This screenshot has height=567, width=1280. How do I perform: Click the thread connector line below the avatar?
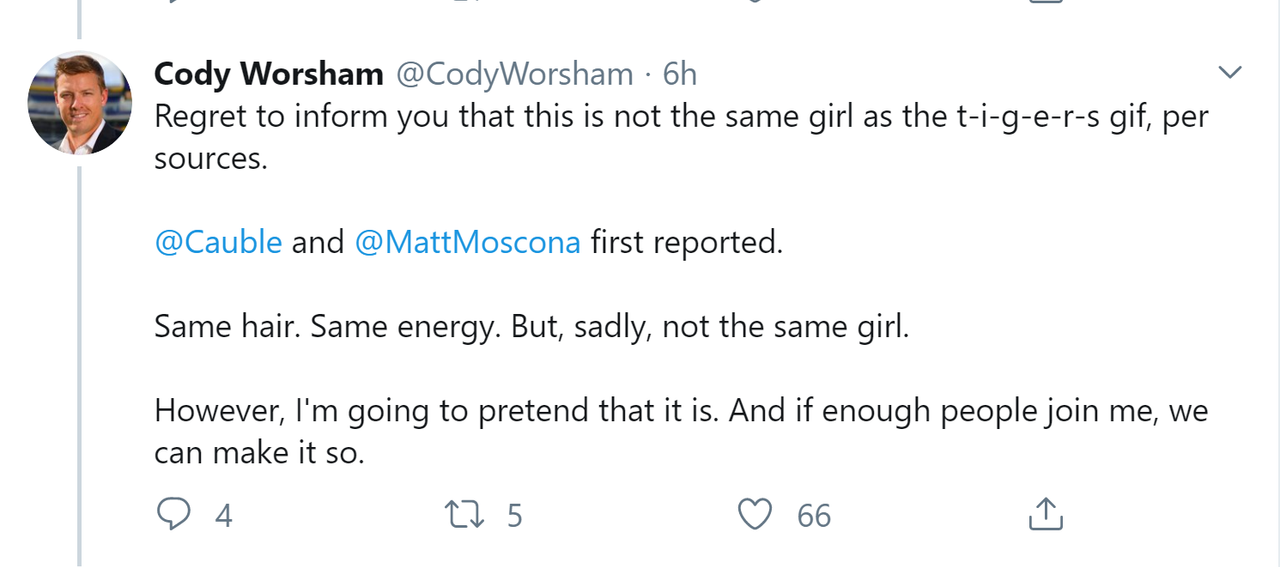click(80, 360)
